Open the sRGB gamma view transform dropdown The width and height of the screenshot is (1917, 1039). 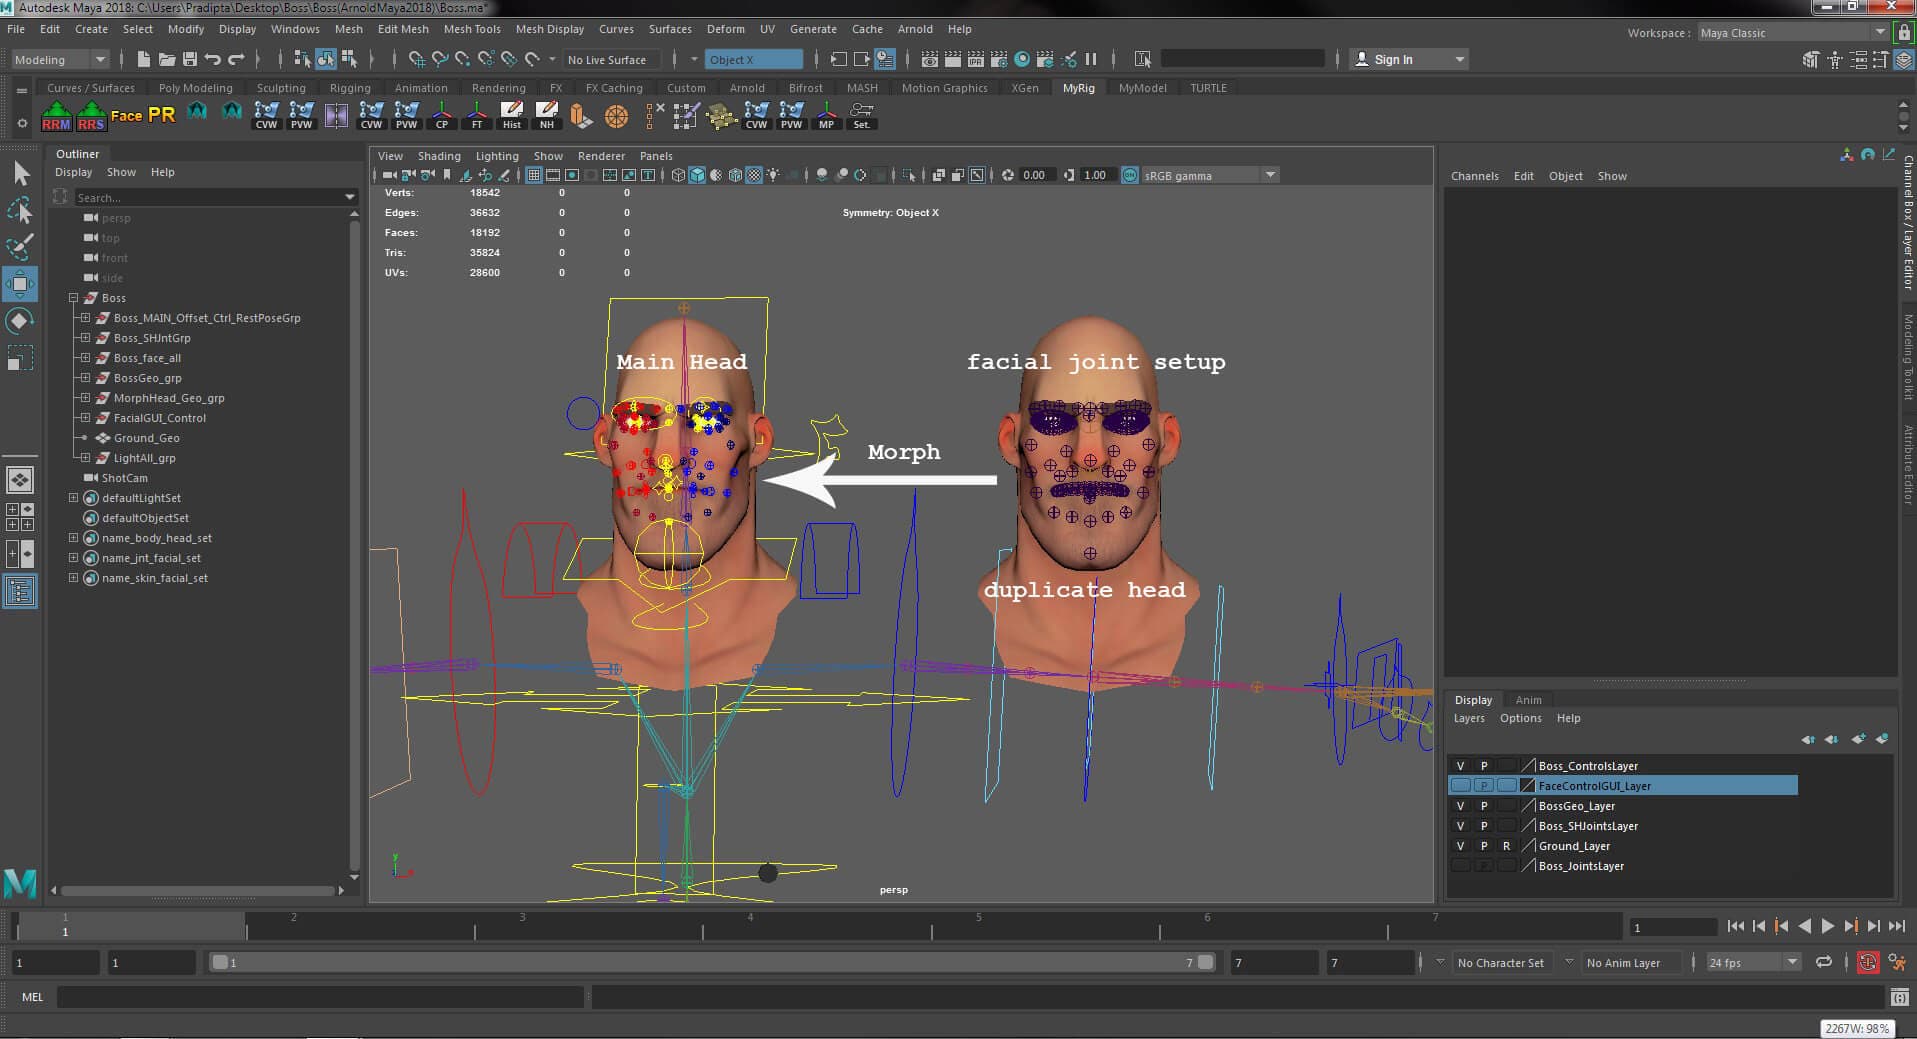[x=1270, y=175]
